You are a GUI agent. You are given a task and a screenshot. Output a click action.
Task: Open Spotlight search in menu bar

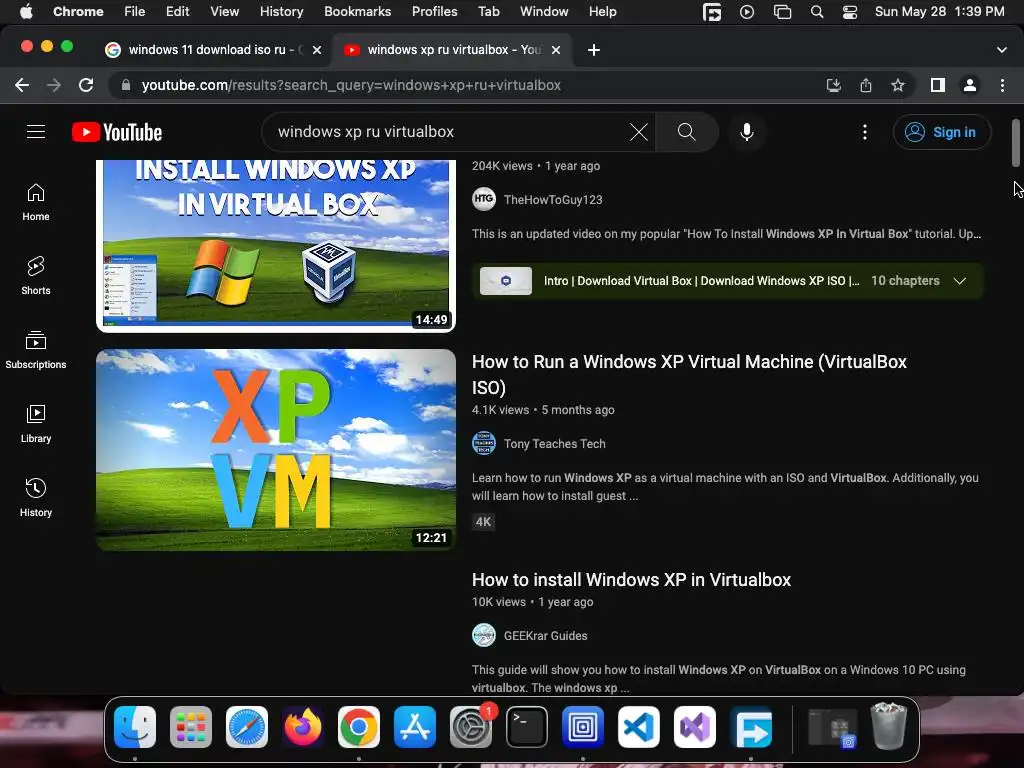pyautogui.click(x=816, y=12)
